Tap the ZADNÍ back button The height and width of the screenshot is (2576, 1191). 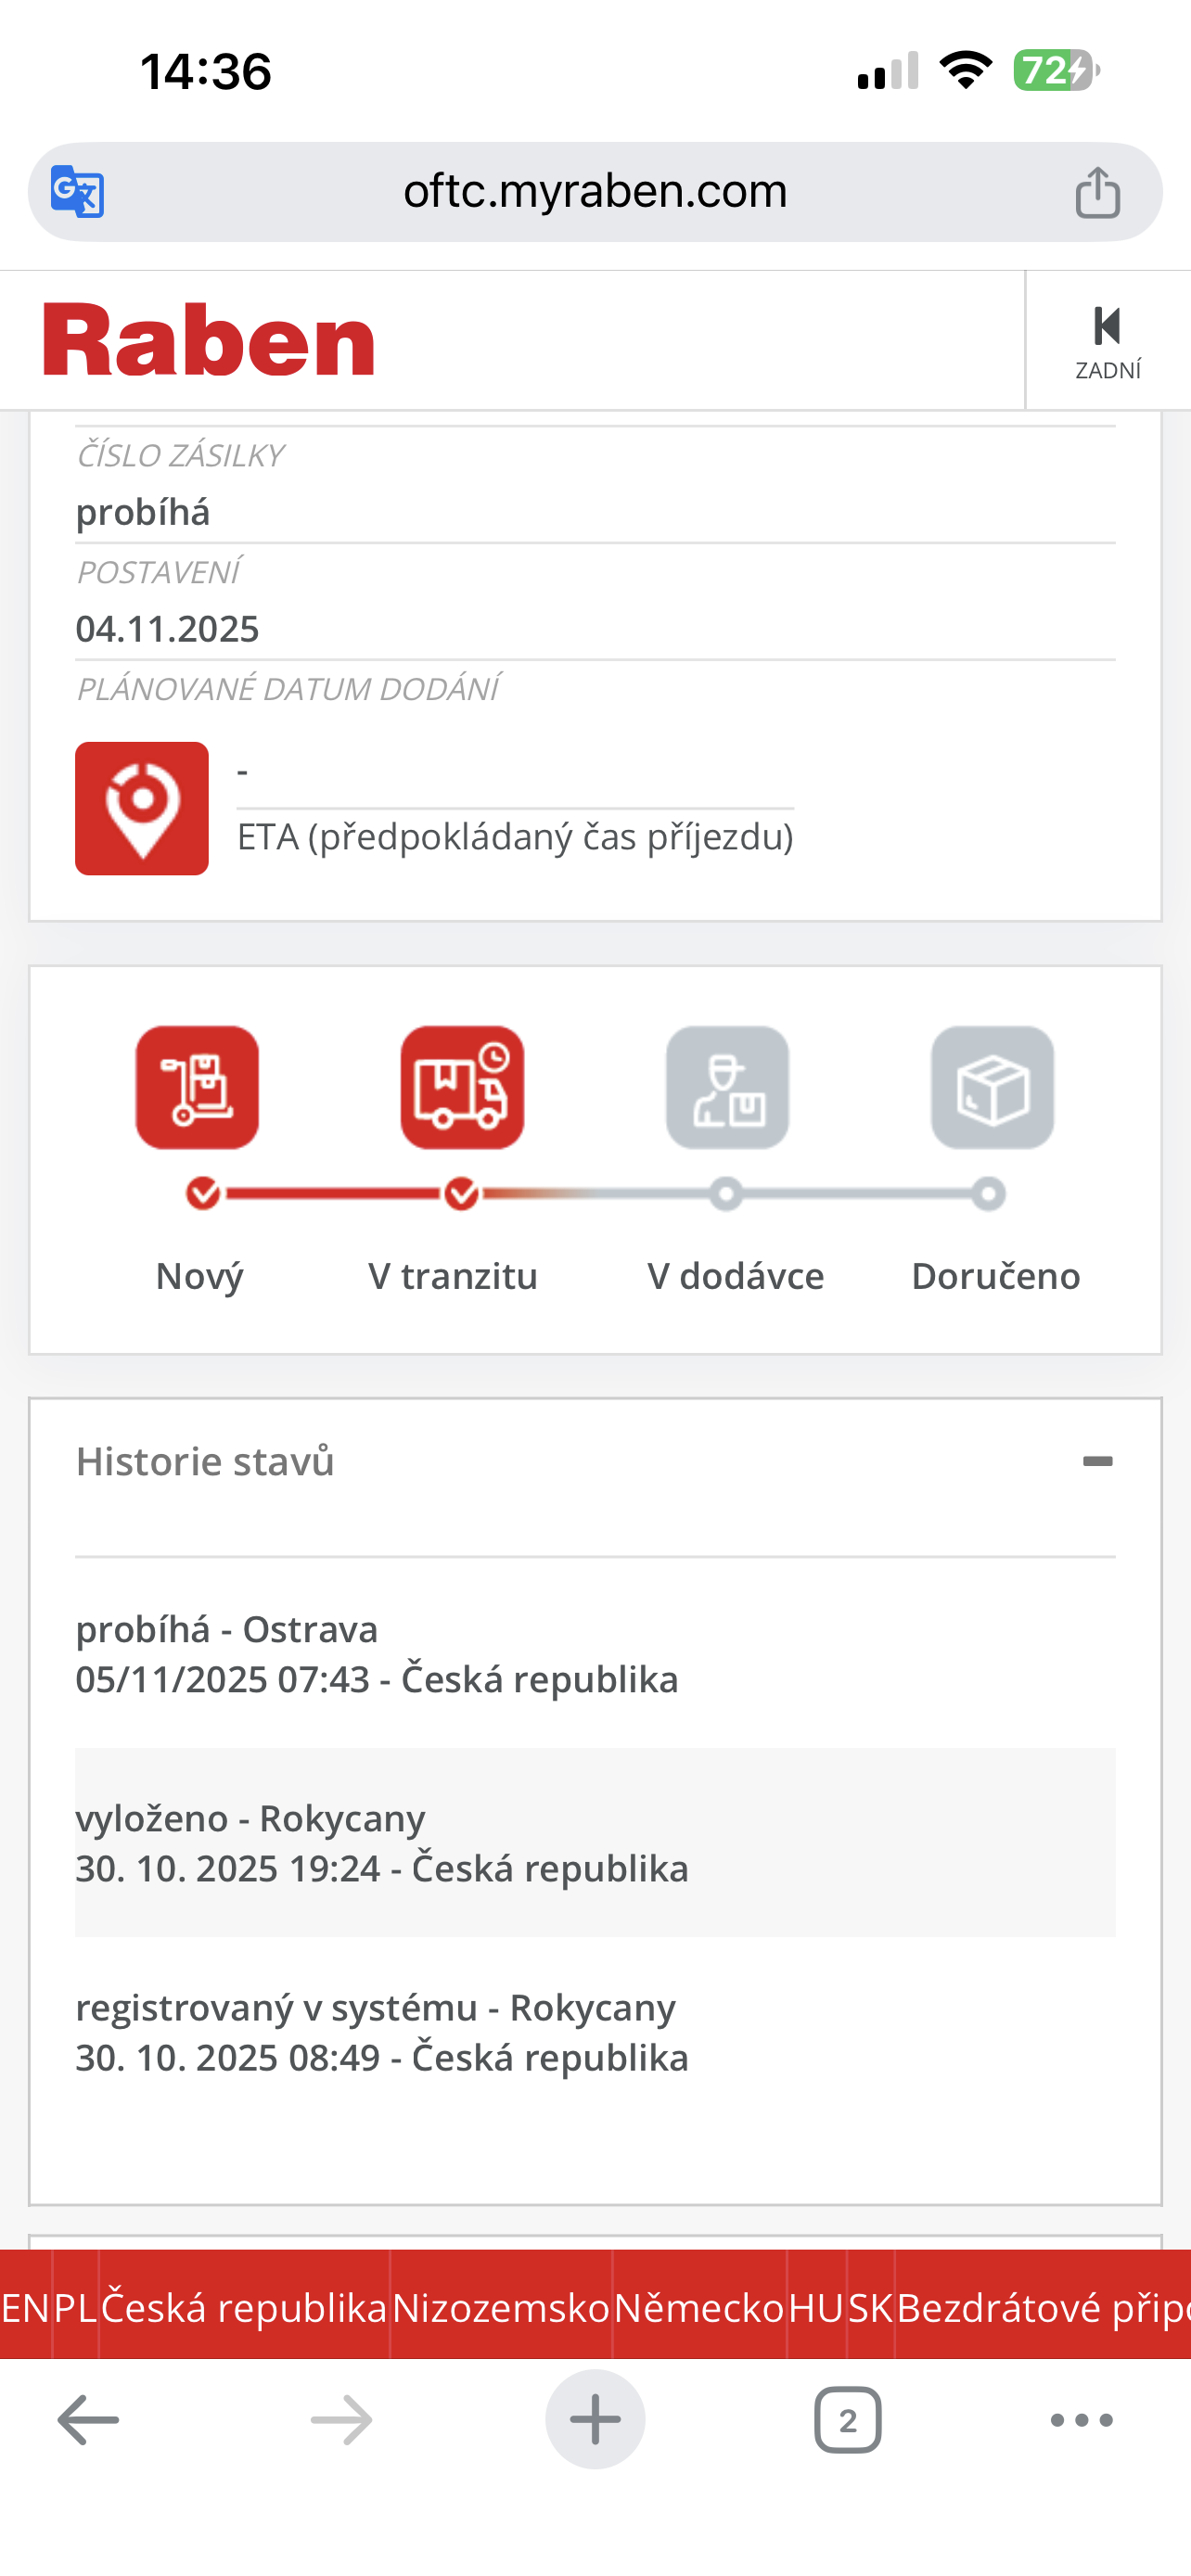pos(1108,342)
